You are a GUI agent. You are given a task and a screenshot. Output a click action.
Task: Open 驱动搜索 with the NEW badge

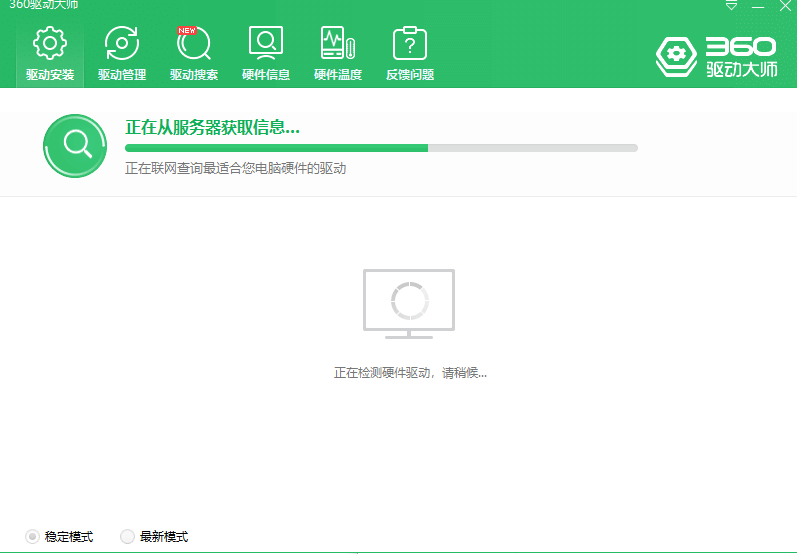pos(194,54)
